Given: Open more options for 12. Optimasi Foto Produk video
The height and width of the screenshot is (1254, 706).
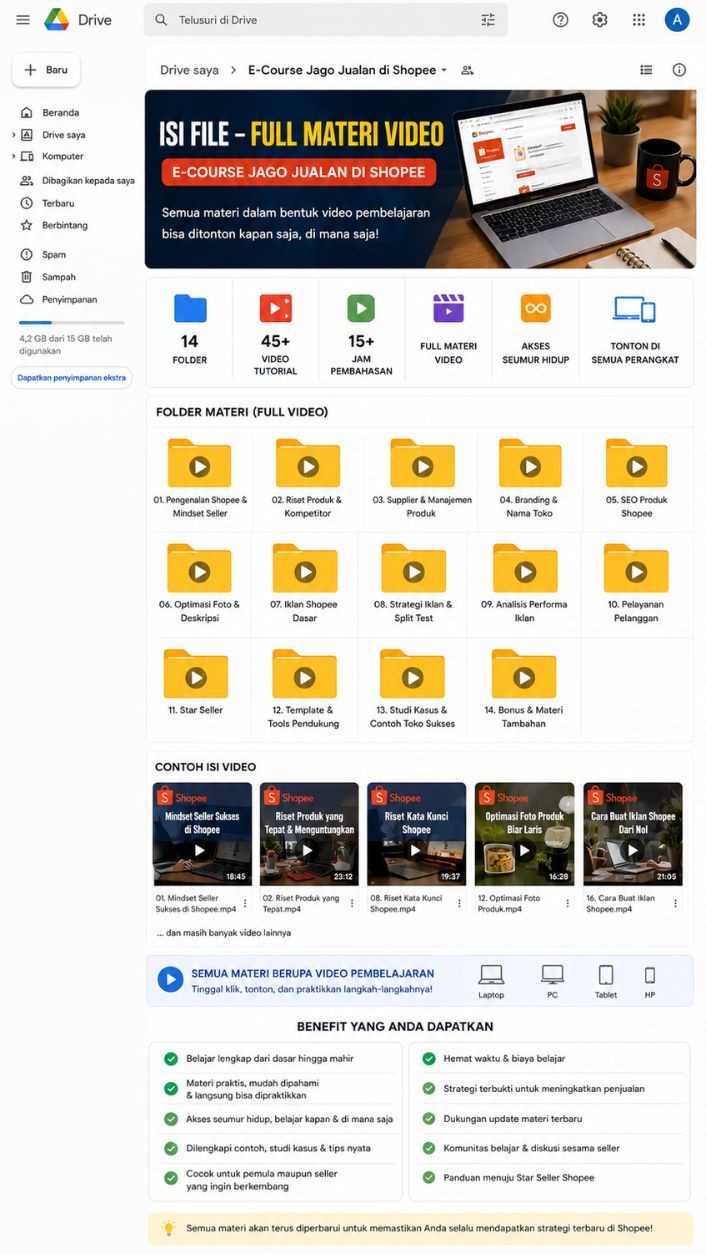Looking at the screenshot, I should pyautogui.click(x=567, y=903).
